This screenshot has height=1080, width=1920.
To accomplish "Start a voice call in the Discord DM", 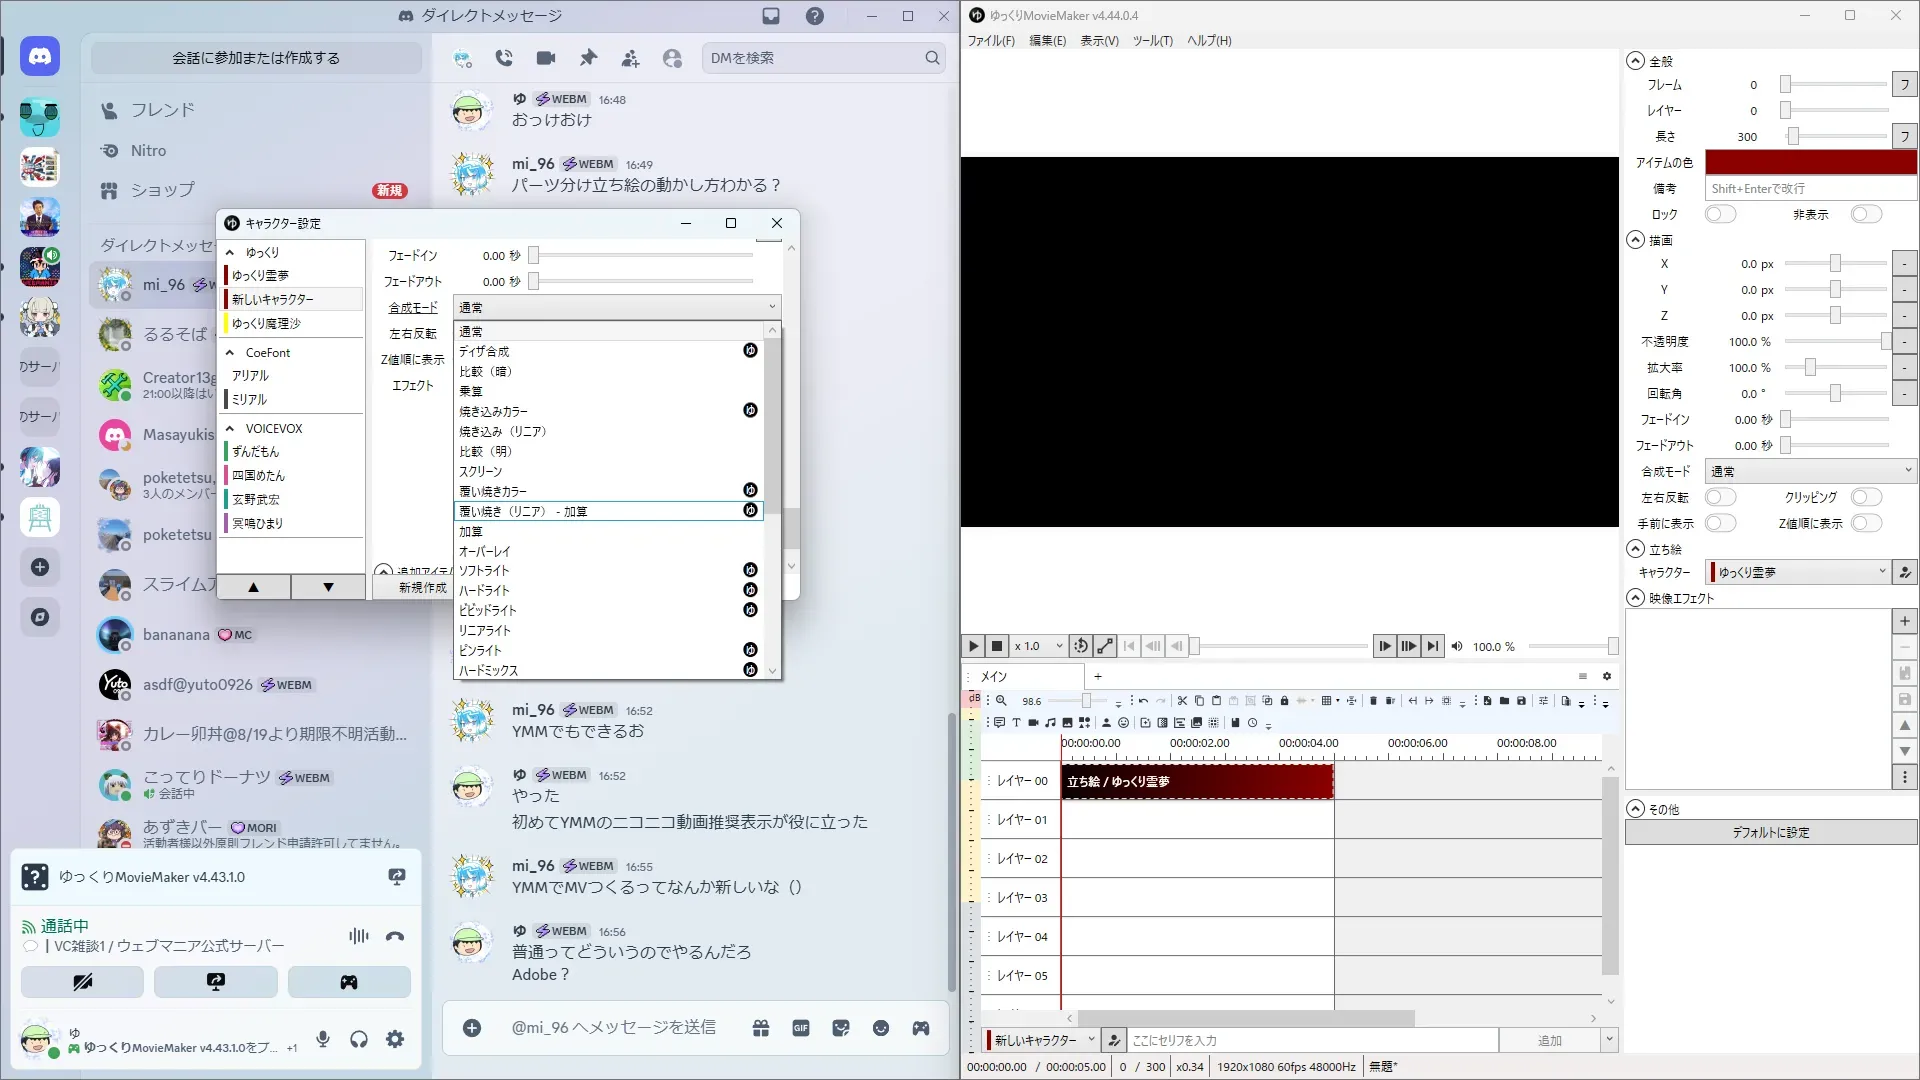I will point(504,58).
